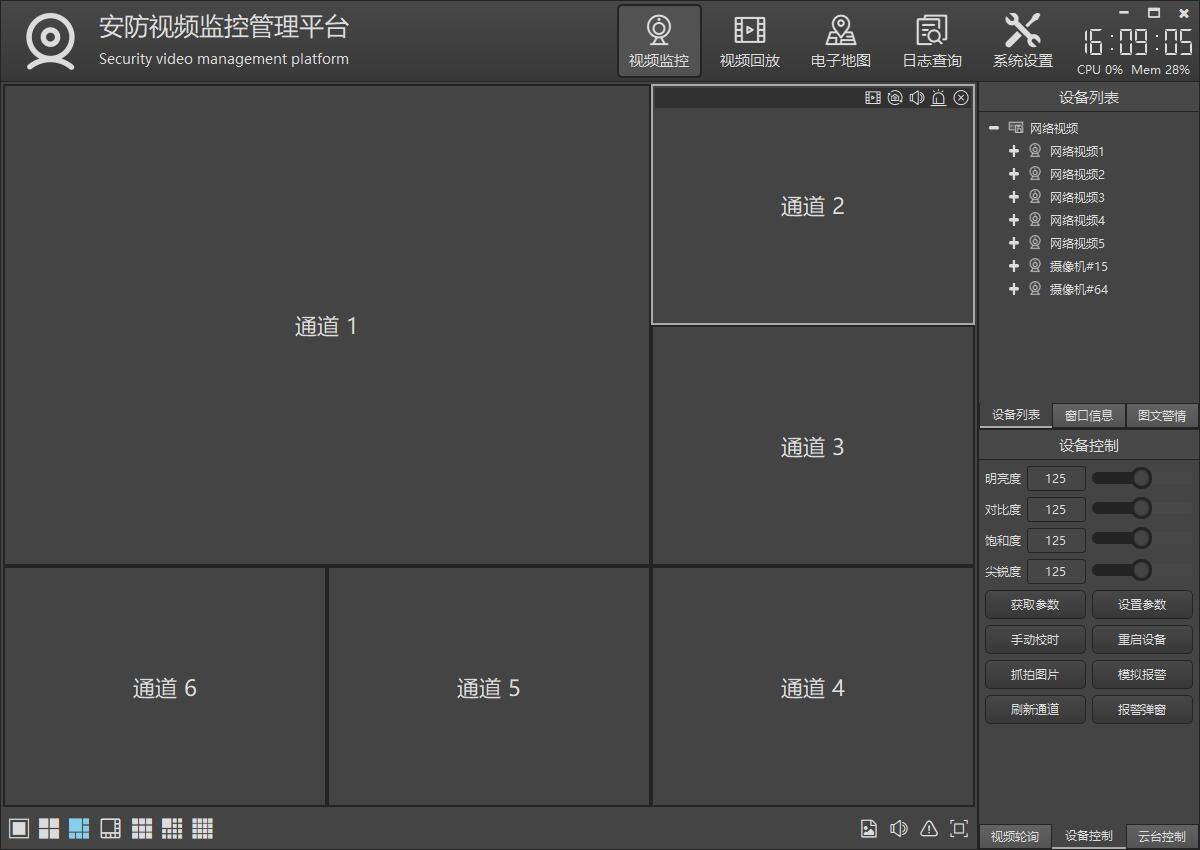Image resolution: width=1200 pixels, height=850 pixels.
Task: Click the 抓拍图片 button
Action: [x=1035, y=674]
